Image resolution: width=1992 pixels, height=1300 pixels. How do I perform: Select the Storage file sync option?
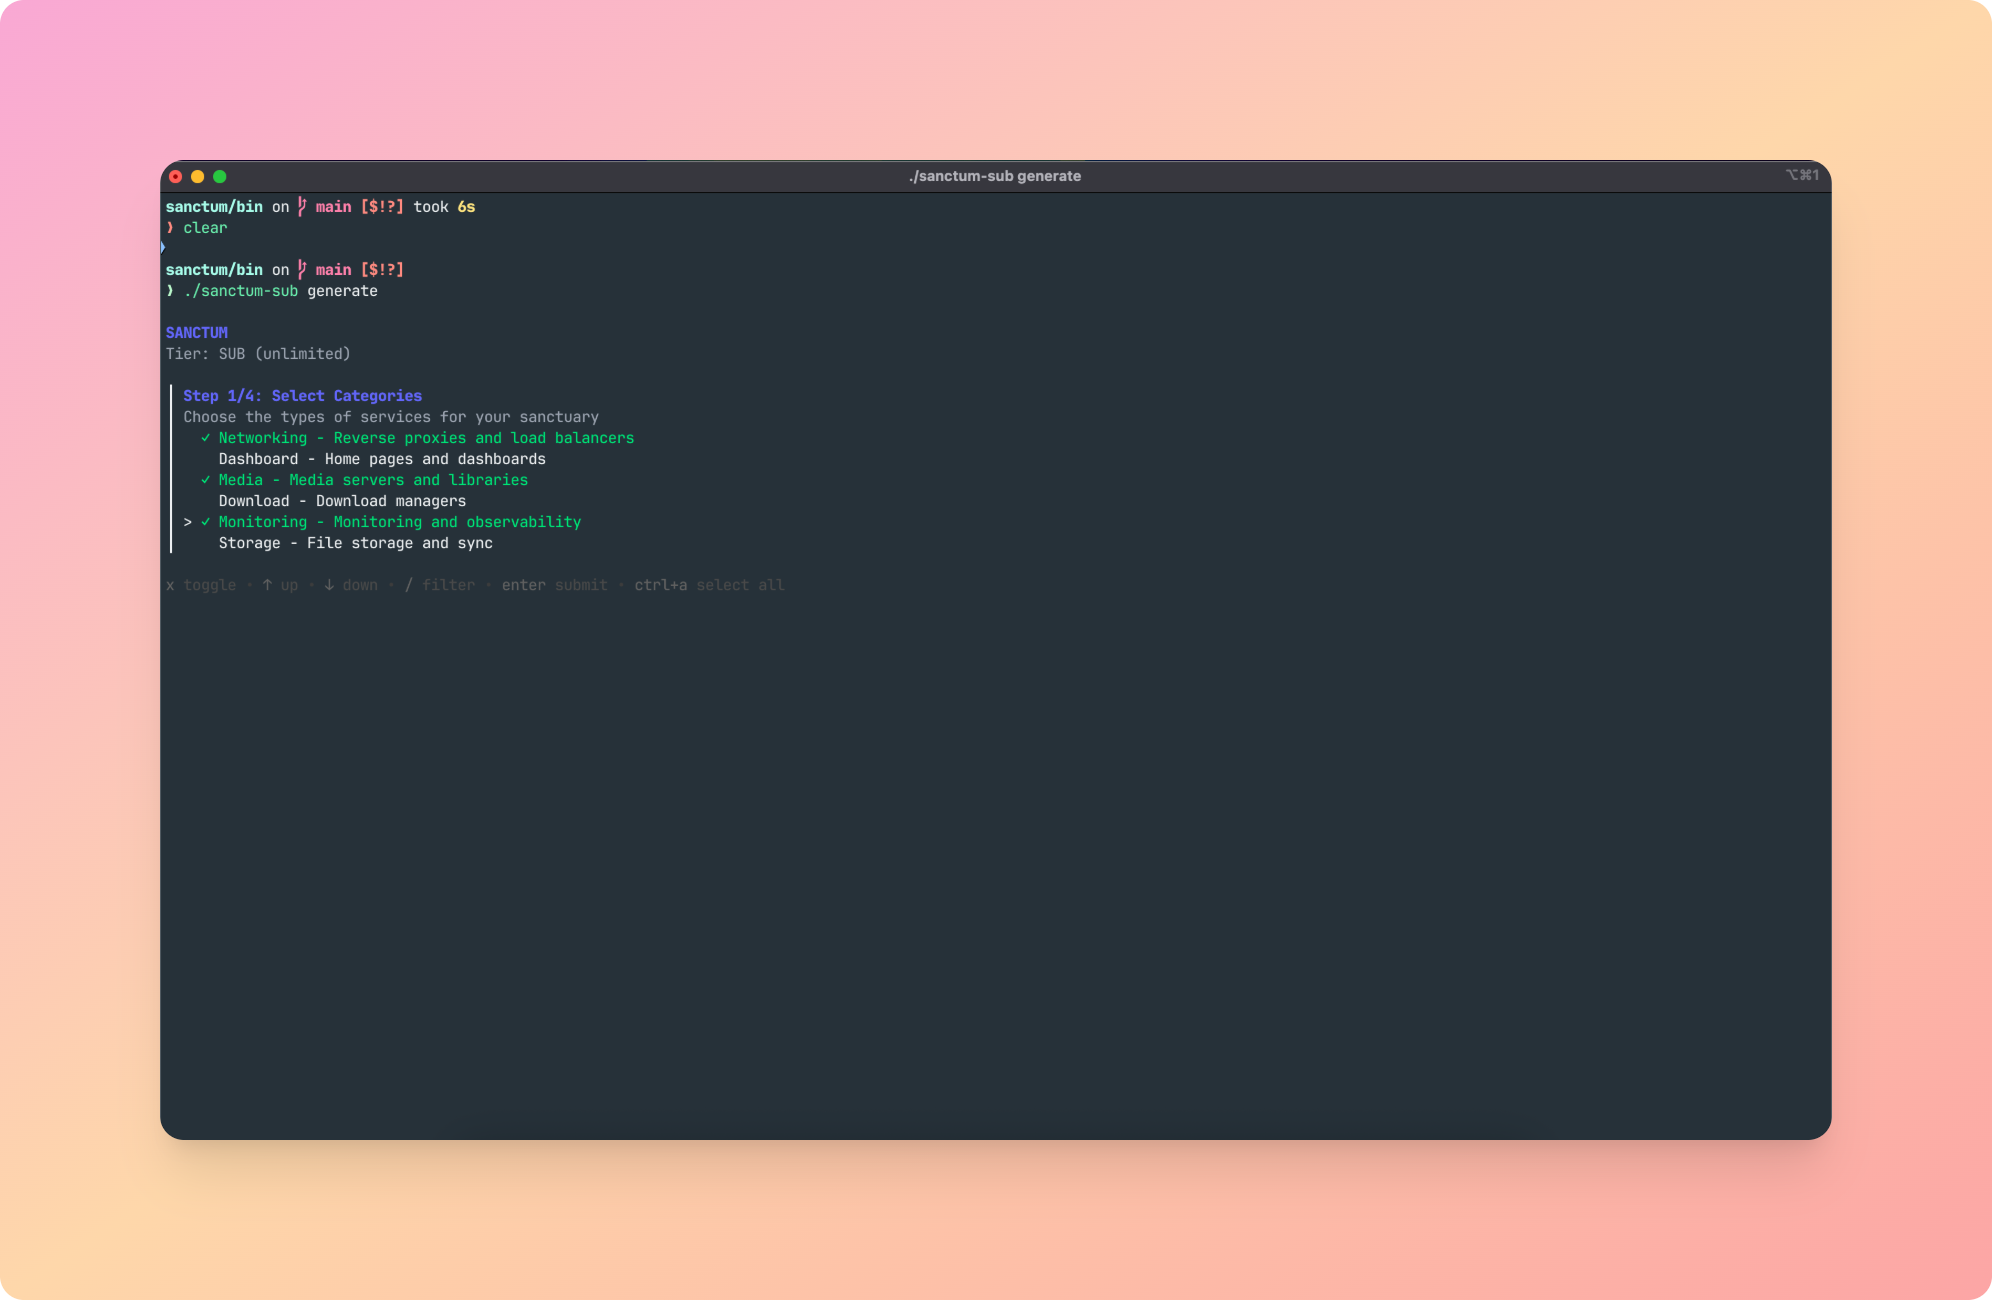click(355, 543)
